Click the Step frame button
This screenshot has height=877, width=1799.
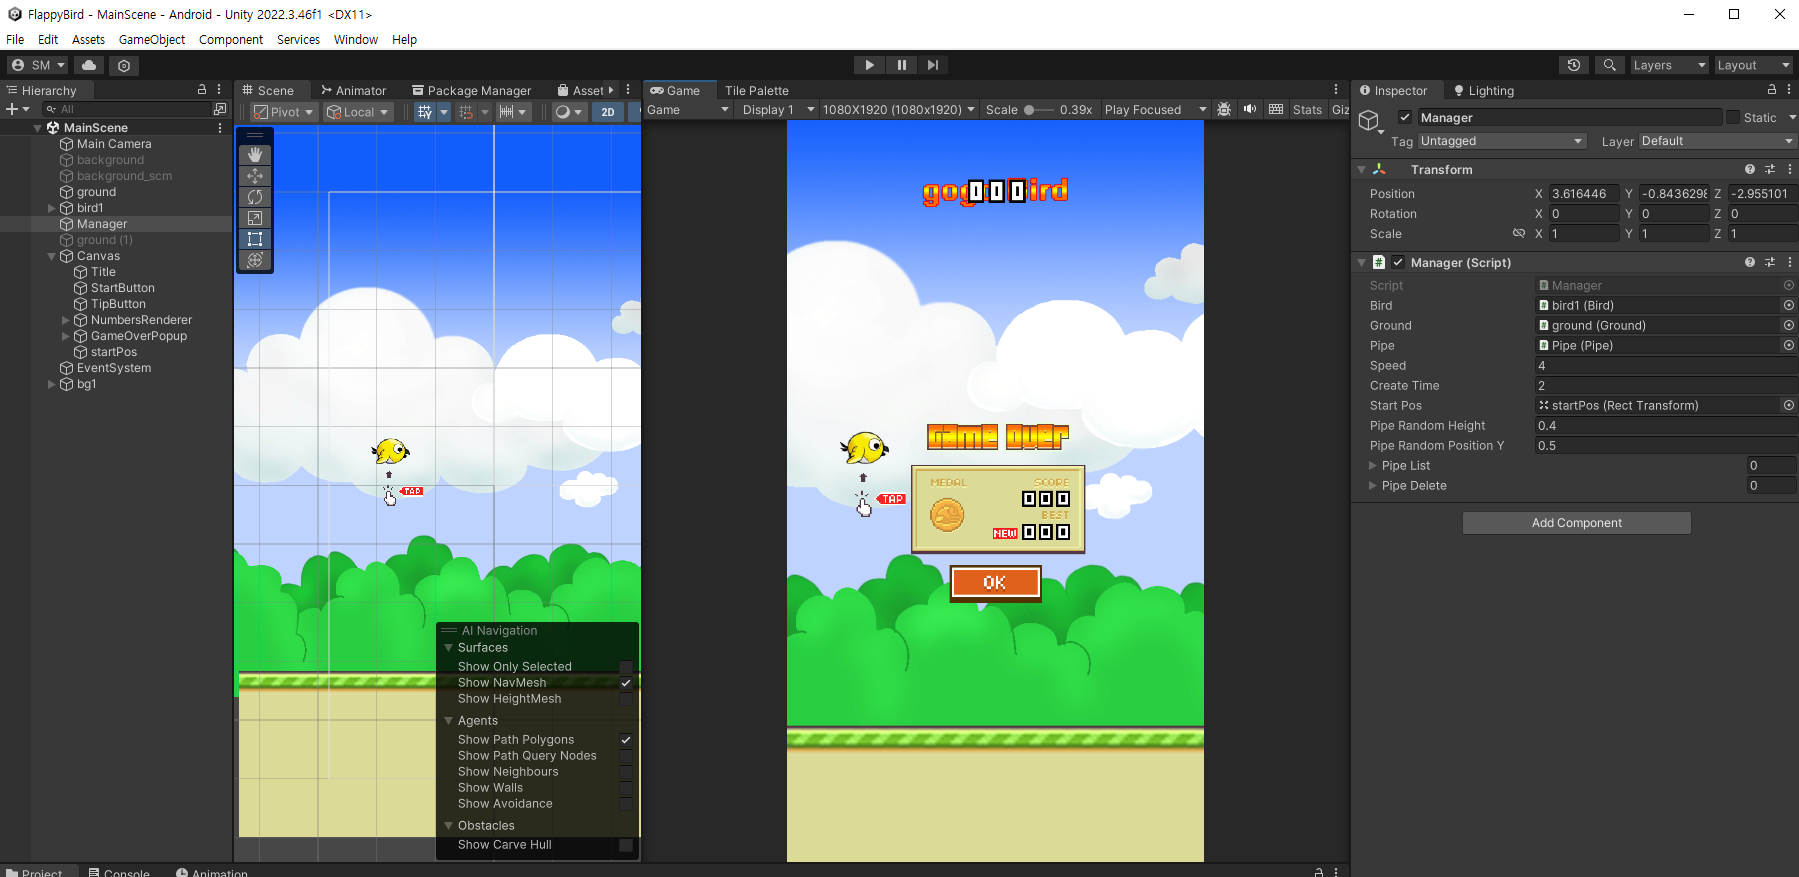(933, 65)
